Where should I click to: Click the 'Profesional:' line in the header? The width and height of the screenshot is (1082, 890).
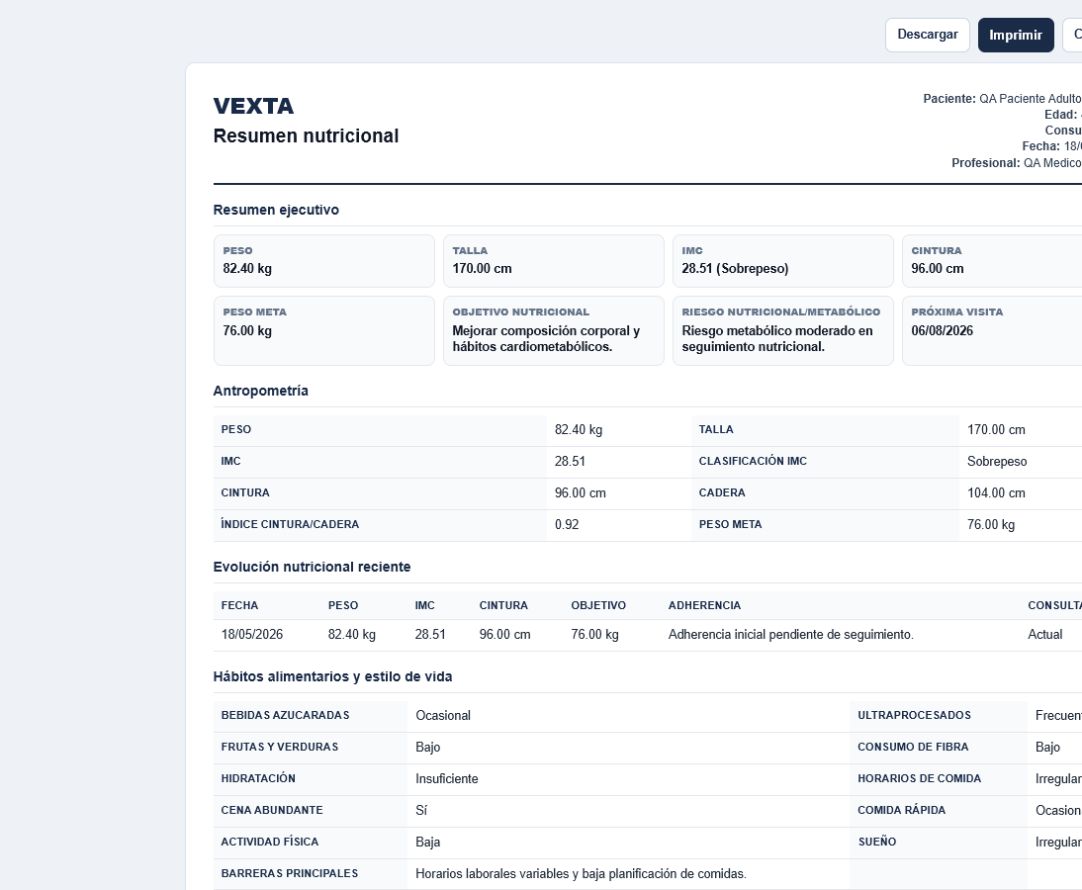tap(1016, 163)
